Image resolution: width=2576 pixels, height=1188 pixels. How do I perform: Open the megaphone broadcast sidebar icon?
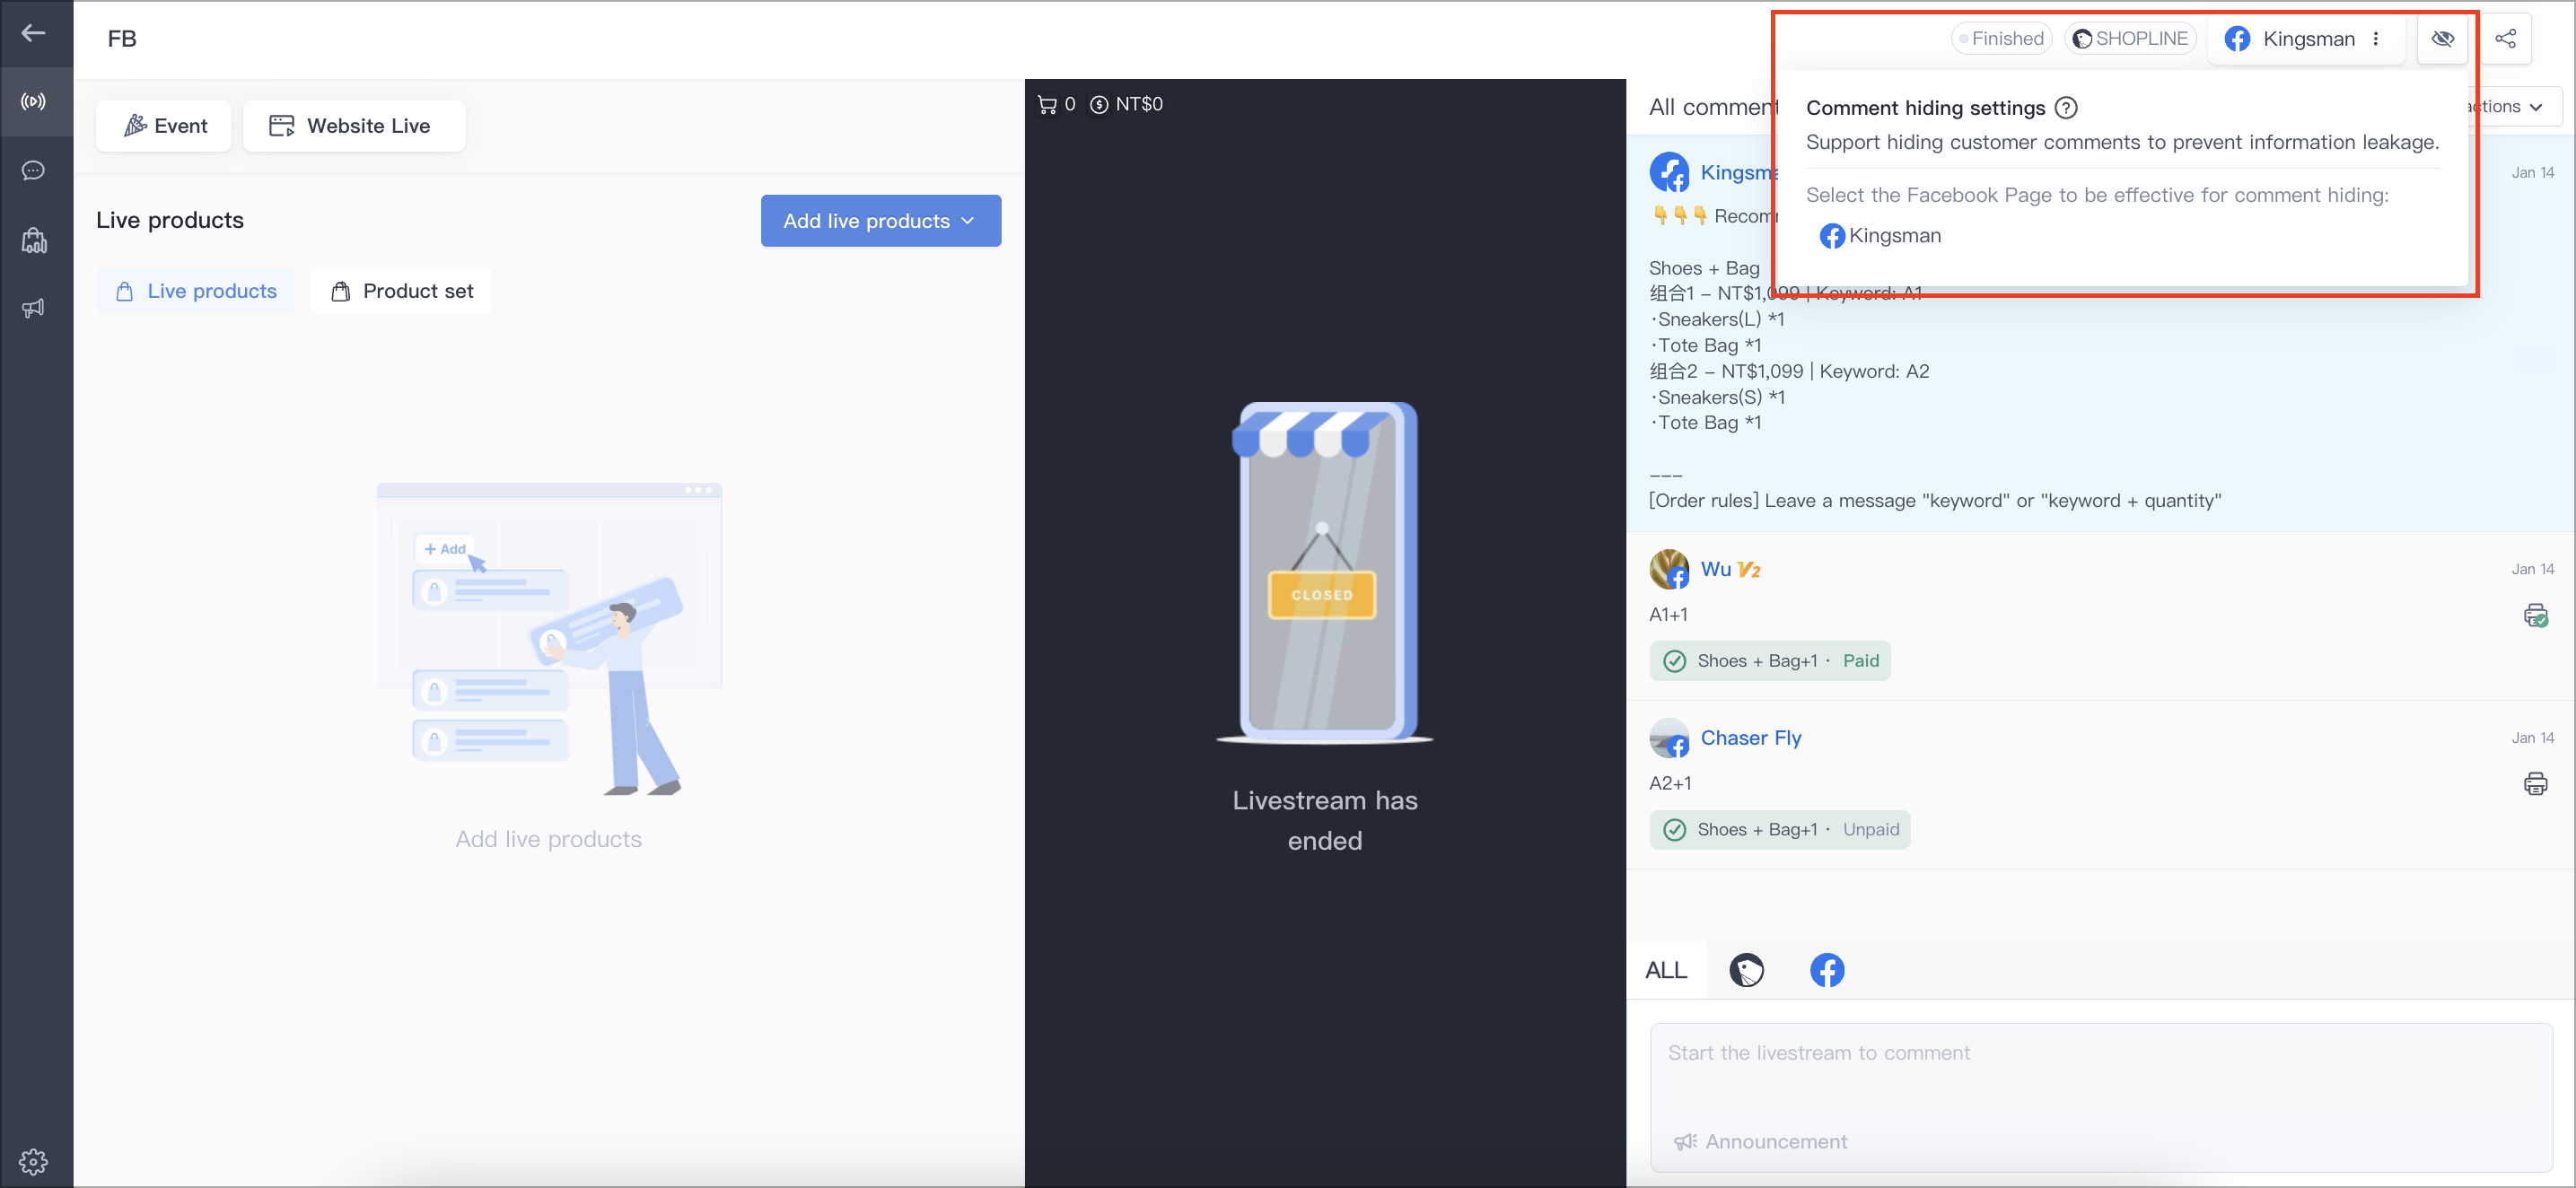click(33, 308)
